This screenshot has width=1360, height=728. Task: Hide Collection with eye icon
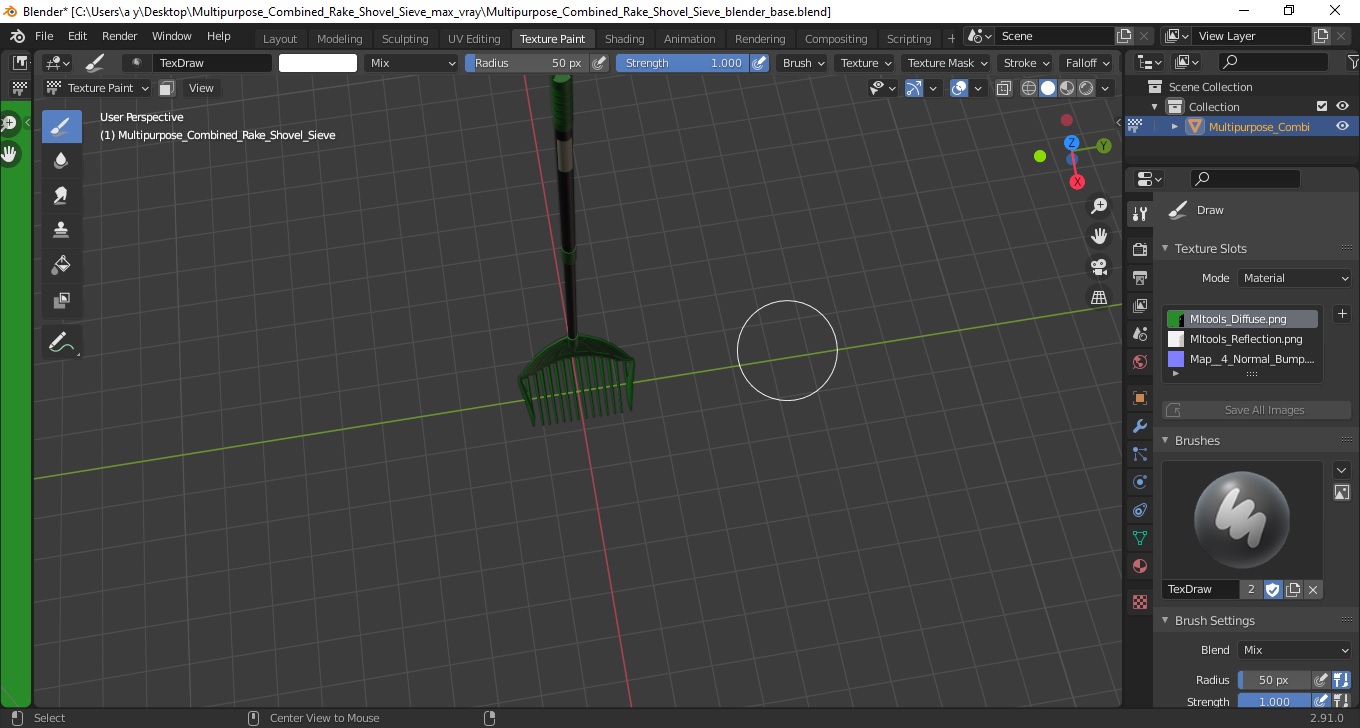[x=1342, y=107]
